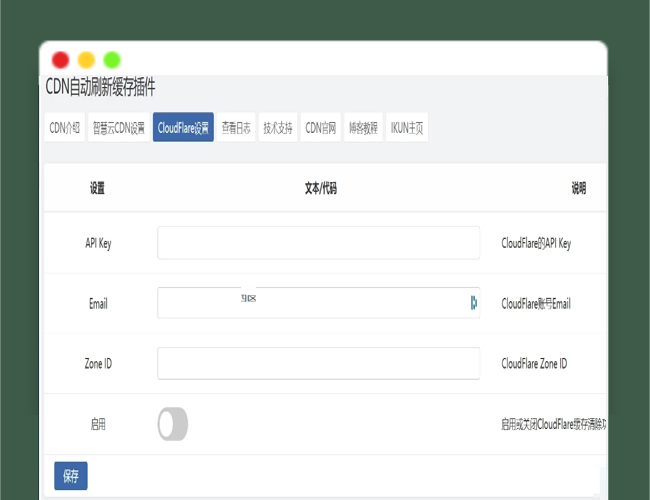Enable the 启用 CloudFlare toggle switch

click(172, 424)
